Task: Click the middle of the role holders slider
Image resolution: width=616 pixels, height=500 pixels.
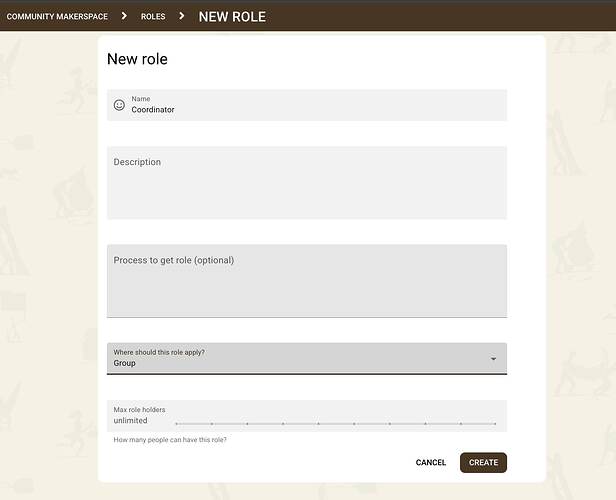Action: (x=336, y=424)
